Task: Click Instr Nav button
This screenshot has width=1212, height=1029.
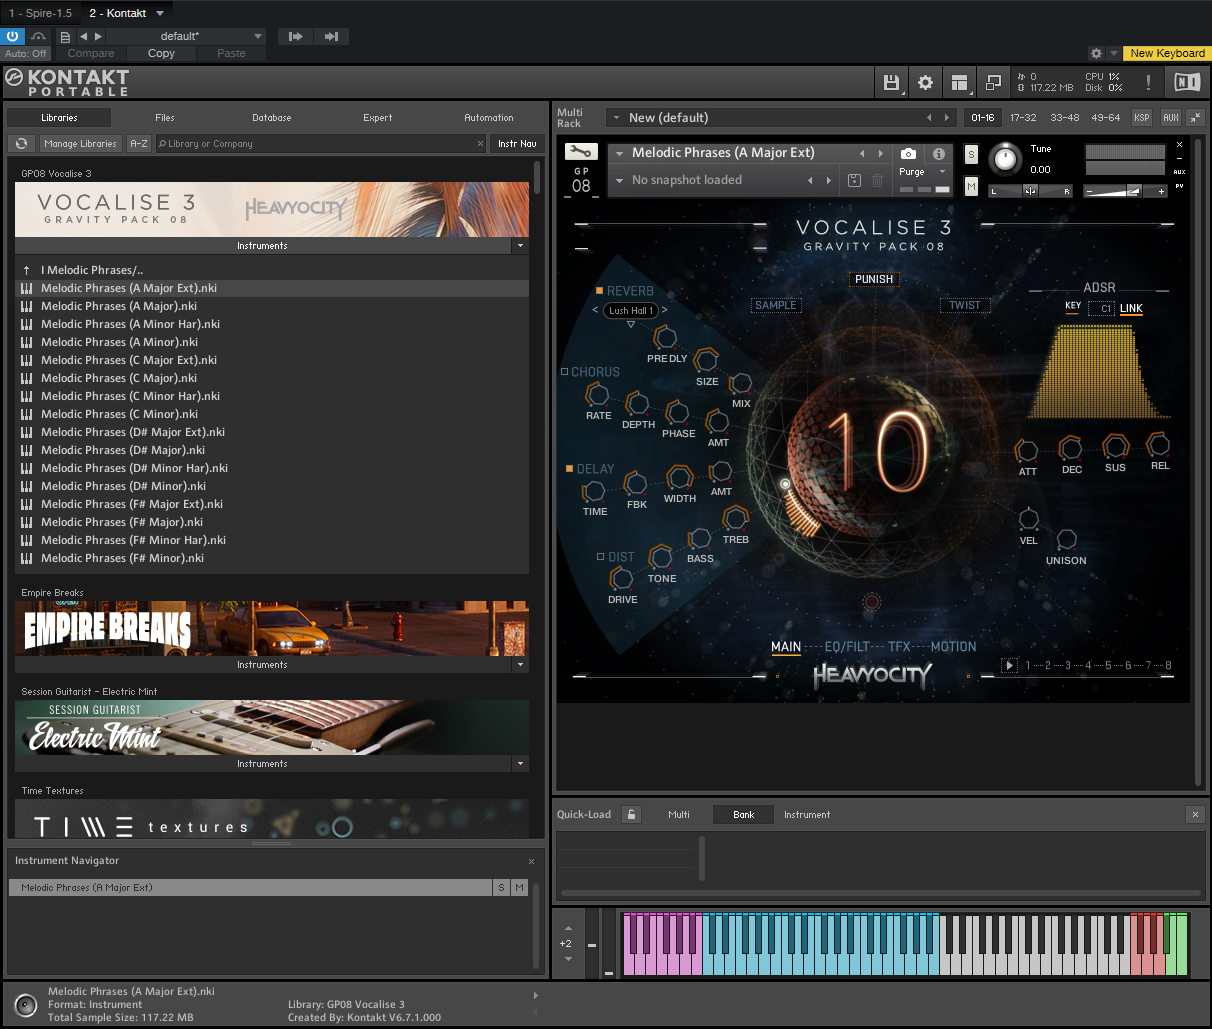Action: tap(517, 144)
